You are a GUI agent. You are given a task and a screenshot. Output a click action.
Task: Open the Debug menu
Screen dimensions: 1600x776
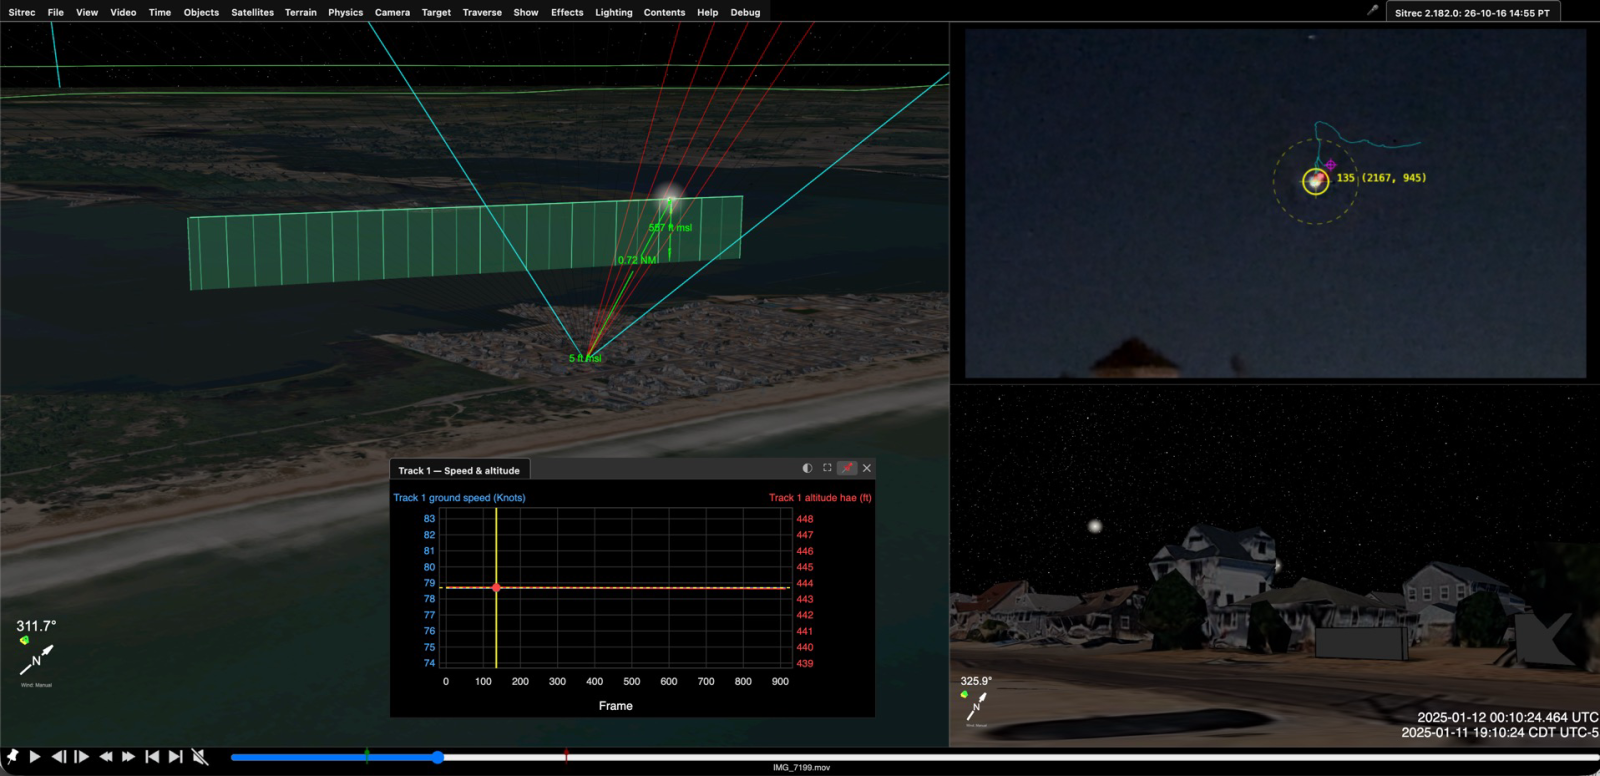point(745,12)
